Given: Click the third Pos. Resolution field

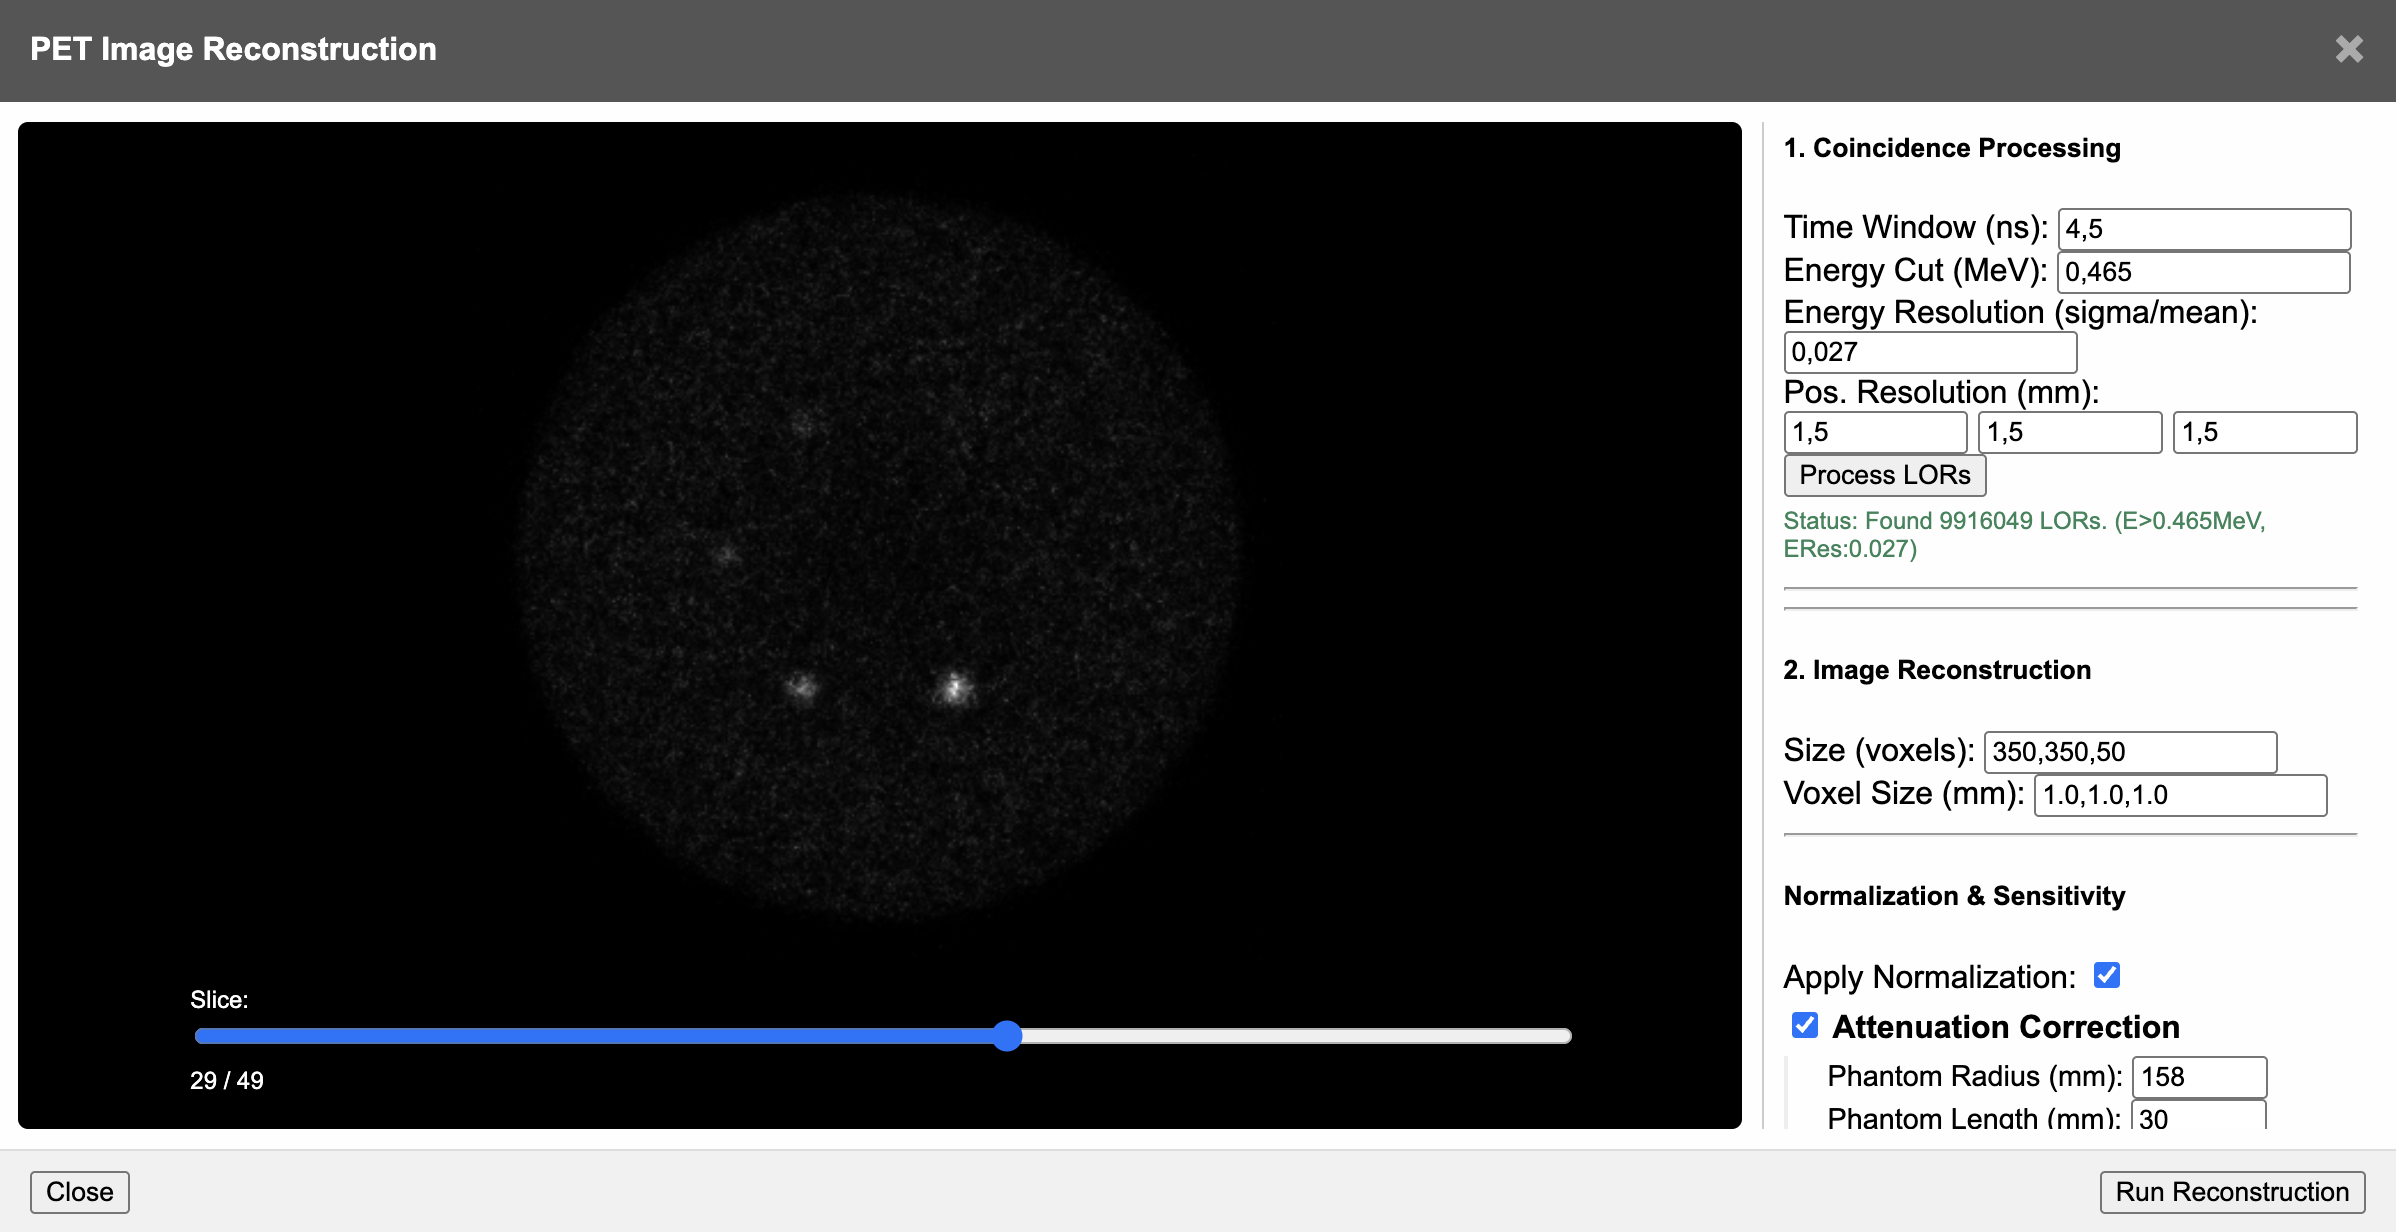Looking at the screenshot, I should pos(2264,432).
